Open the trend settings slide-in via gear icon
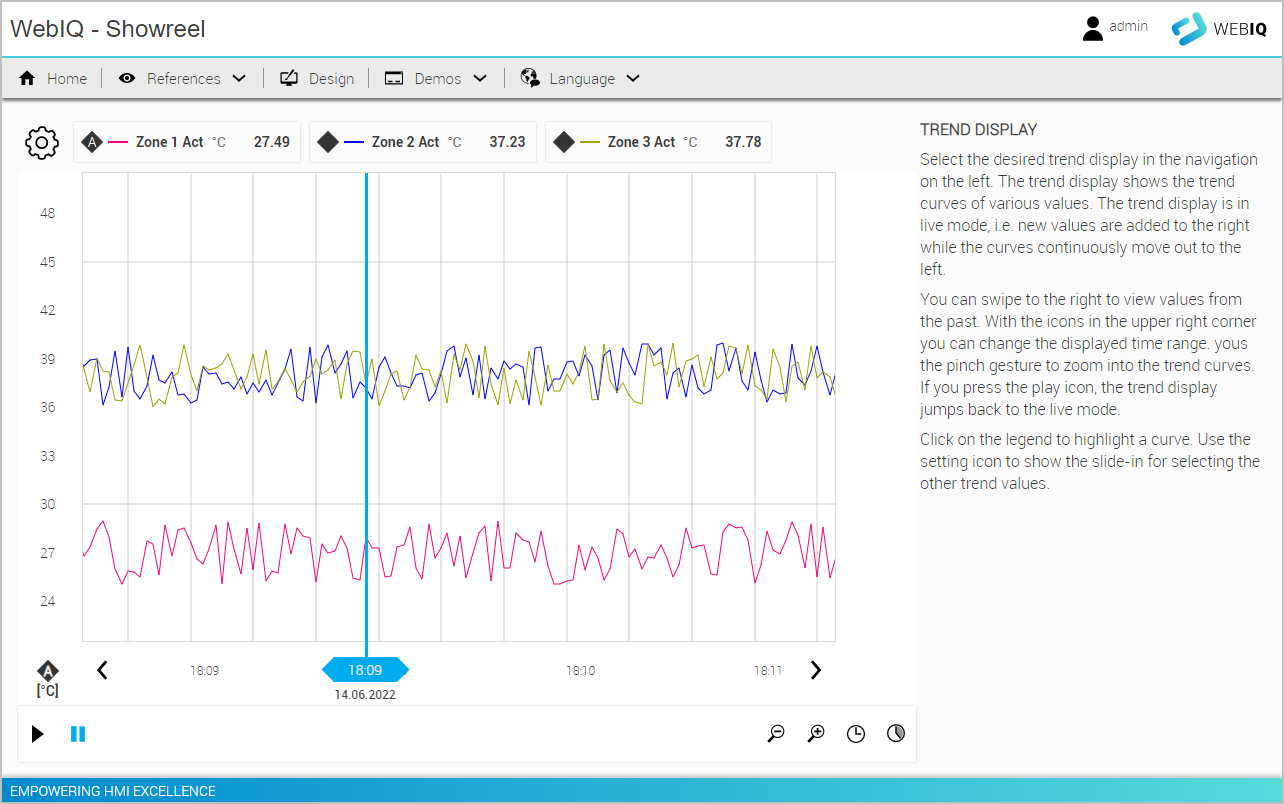Image resolution: width=1284 pixels, height=804 pixels. click(x=41, y=142)
